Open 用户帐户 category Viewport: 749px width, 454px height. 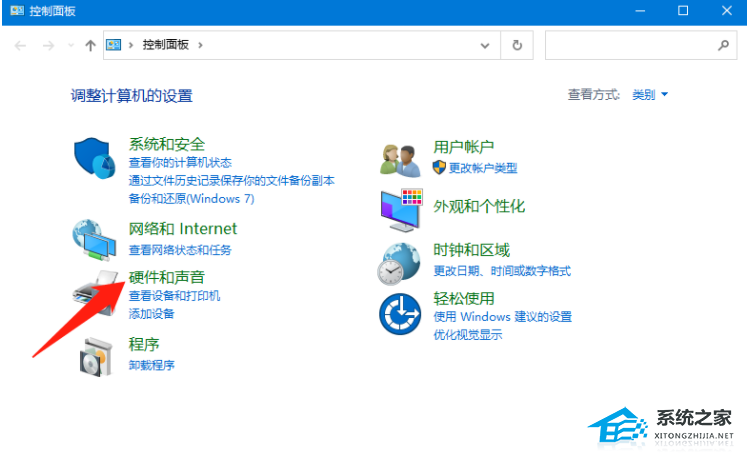point(463,147)
